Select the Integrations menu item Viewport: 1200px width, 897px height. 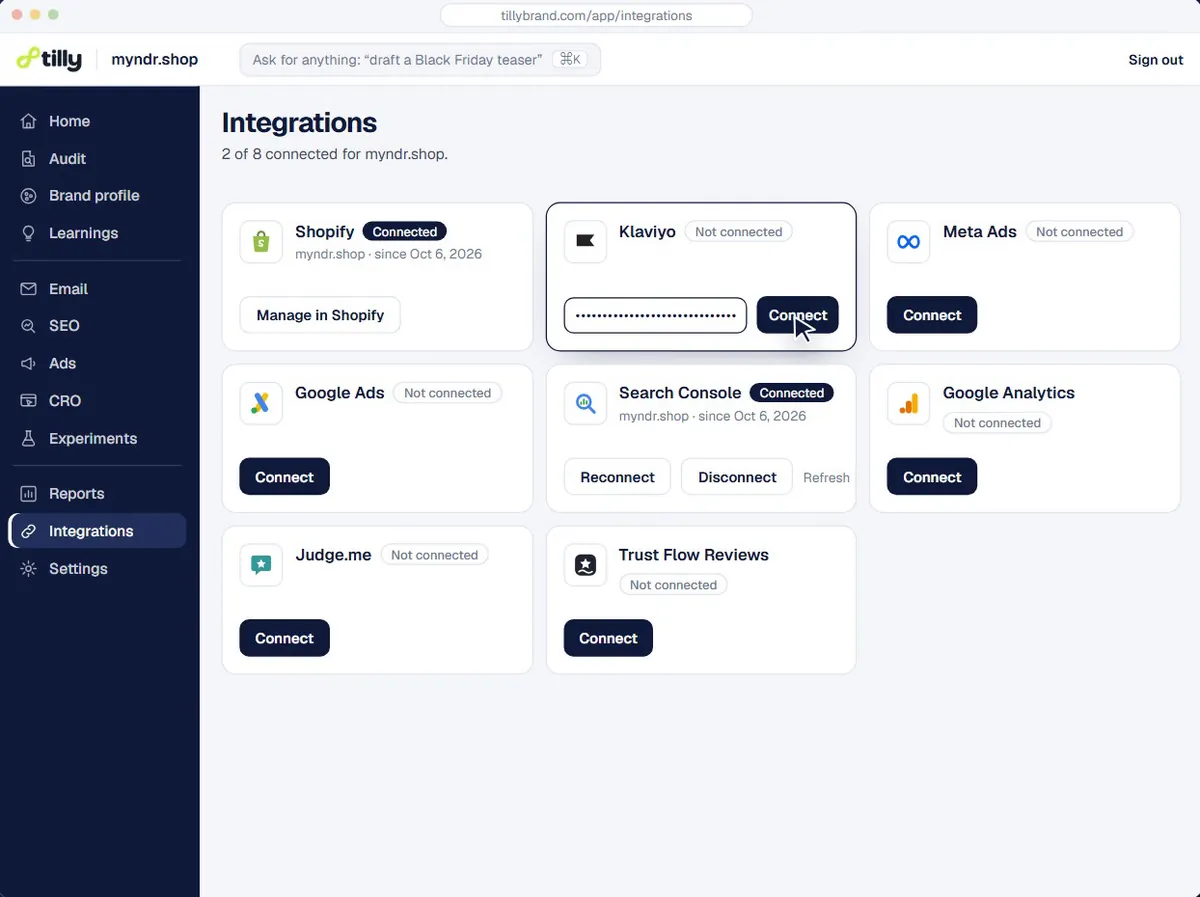97,531
